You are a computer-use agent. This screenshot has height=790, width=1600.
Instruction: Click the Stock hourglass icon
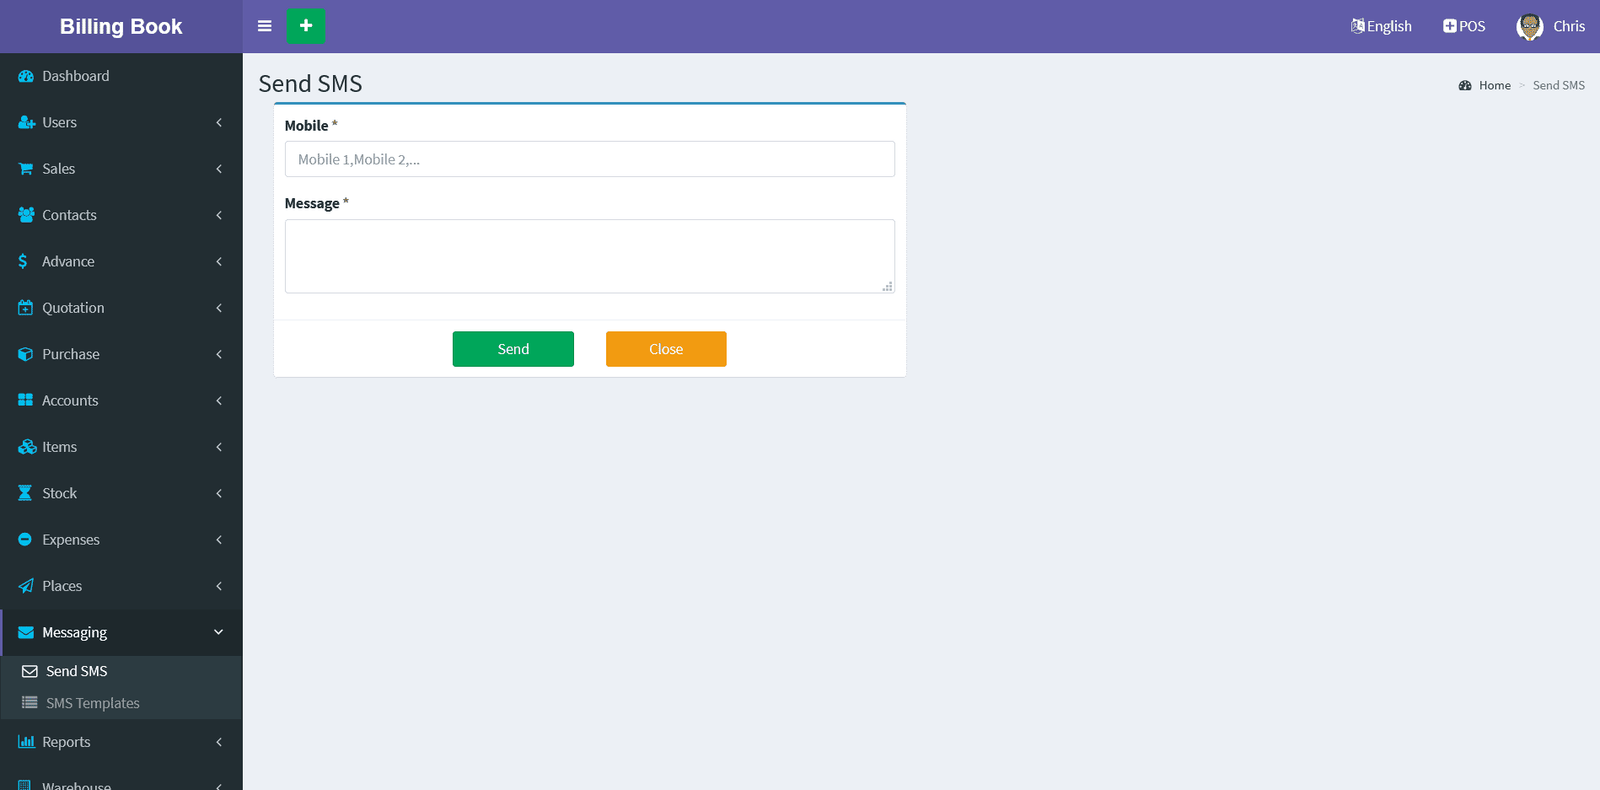[x=26, y=493]
